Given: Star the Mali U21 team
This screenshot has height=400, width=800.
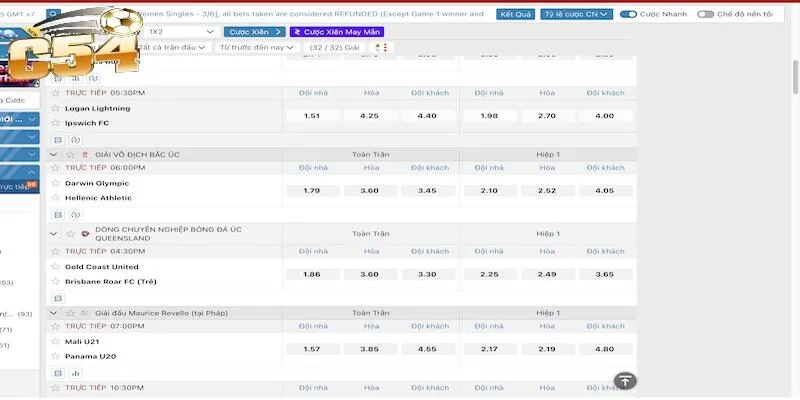Looking at the screenshot, I should coord(56,342).
